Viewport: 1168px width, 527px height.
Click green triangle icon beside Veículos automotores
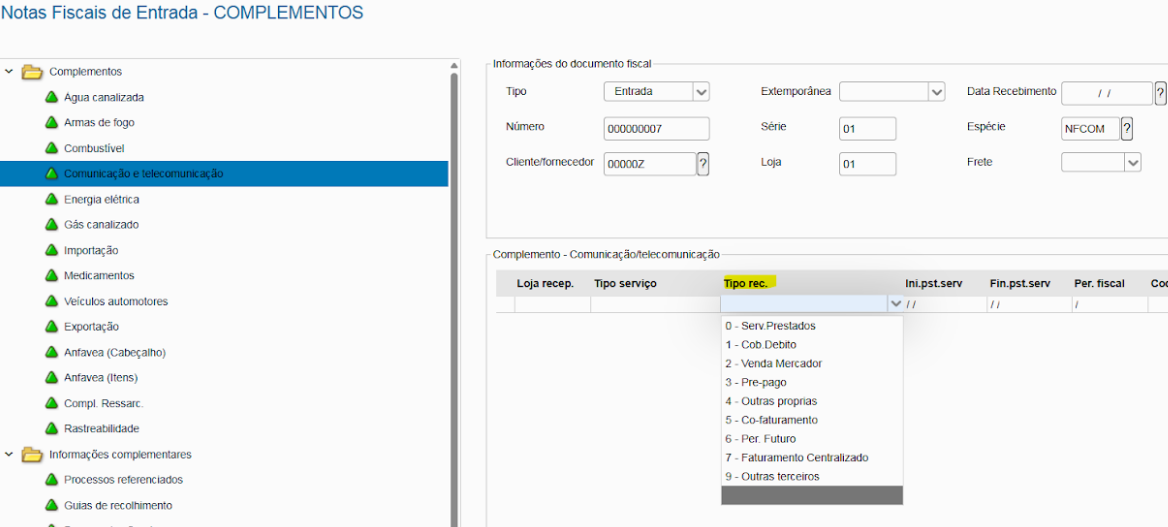51,301
